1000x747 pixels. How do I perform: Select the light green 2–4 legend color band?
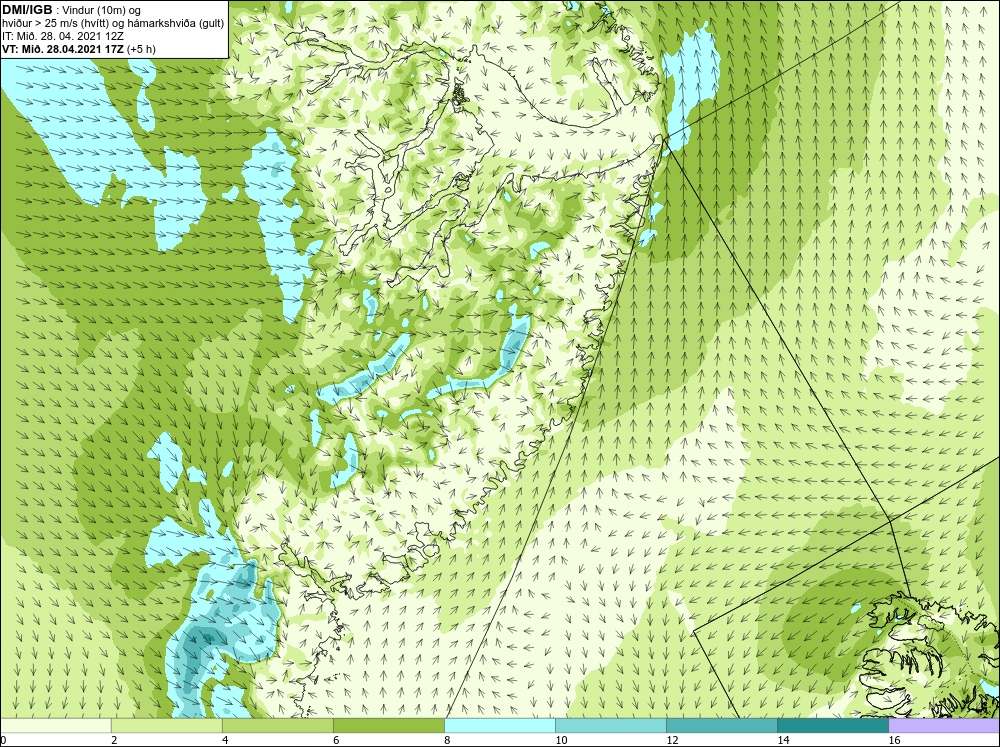point(167,725)
